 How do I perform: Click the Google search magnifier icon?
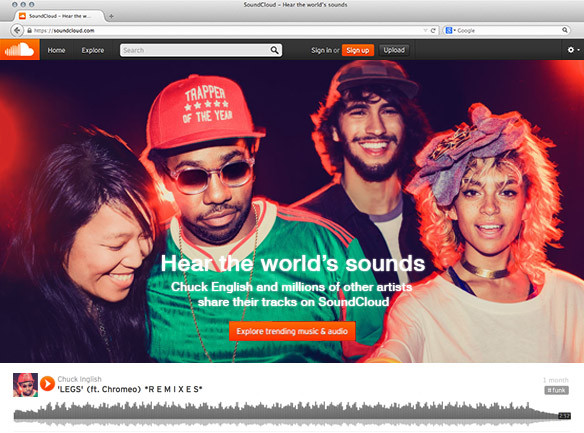[x=565, y=30]
